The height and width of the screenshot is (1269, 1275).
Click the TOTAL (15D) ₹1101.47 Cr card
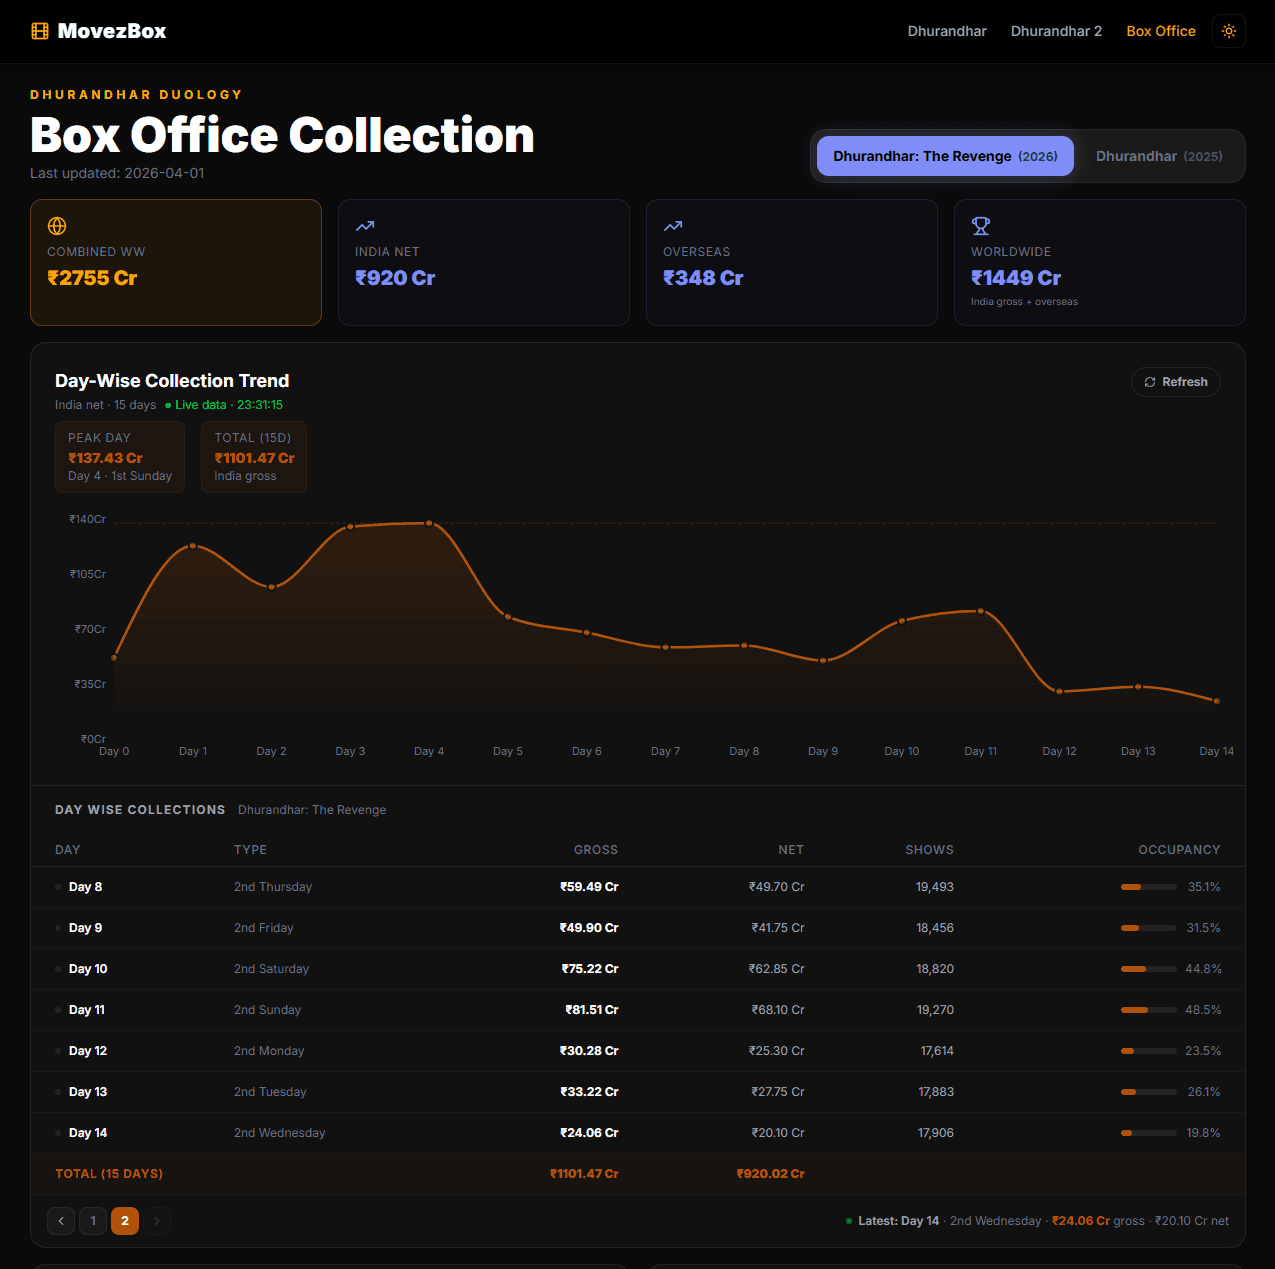tap(254, 457)
